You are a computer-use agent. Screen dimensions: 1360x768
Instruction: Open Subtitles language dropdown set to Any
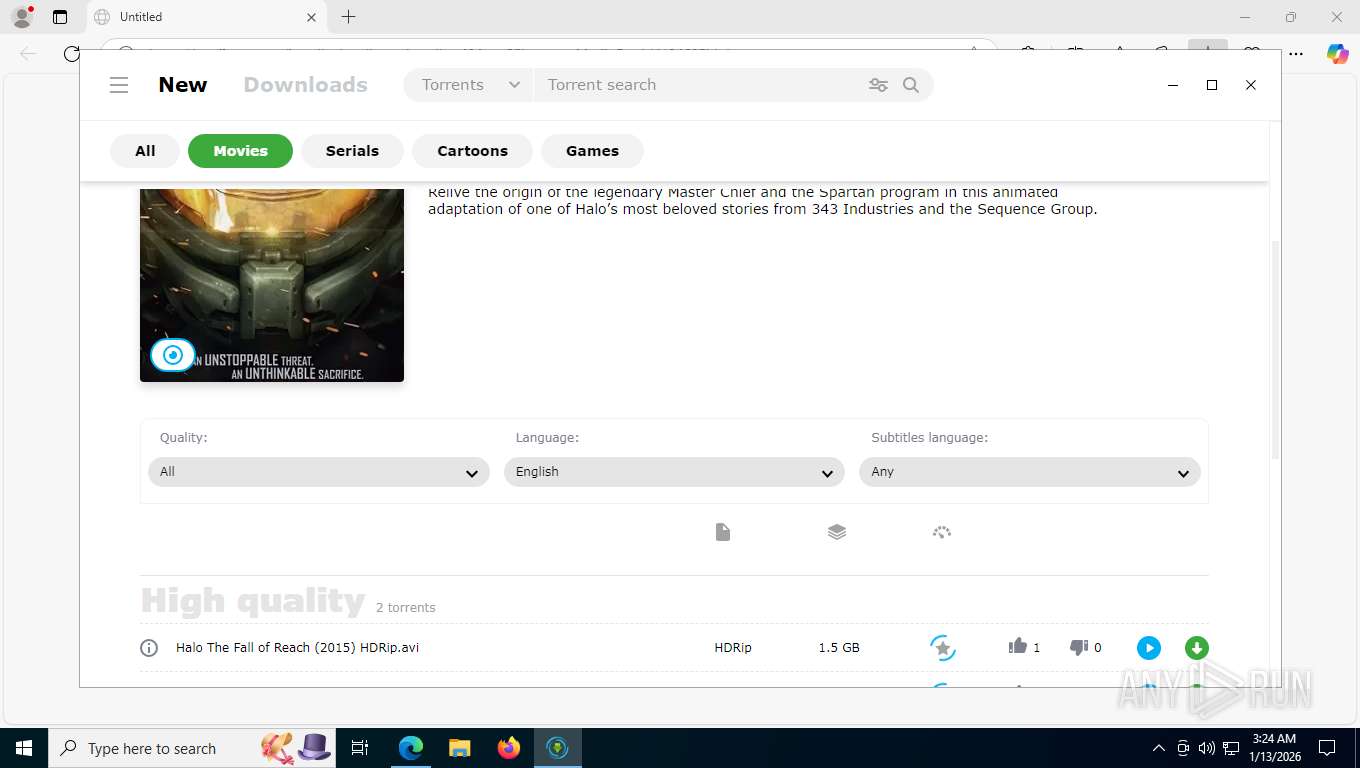1030,472
